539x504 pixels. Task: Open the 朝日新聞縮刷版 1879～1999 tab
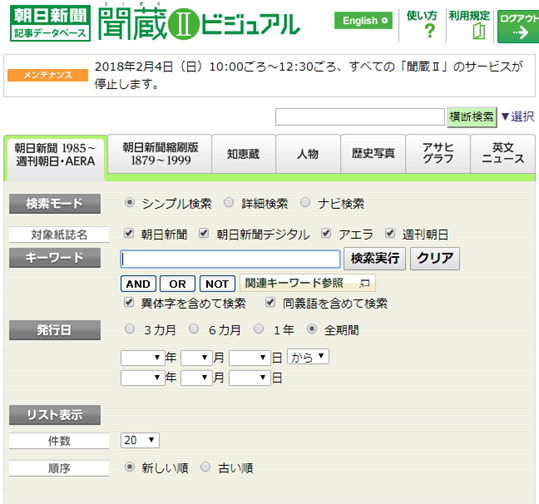160,154
